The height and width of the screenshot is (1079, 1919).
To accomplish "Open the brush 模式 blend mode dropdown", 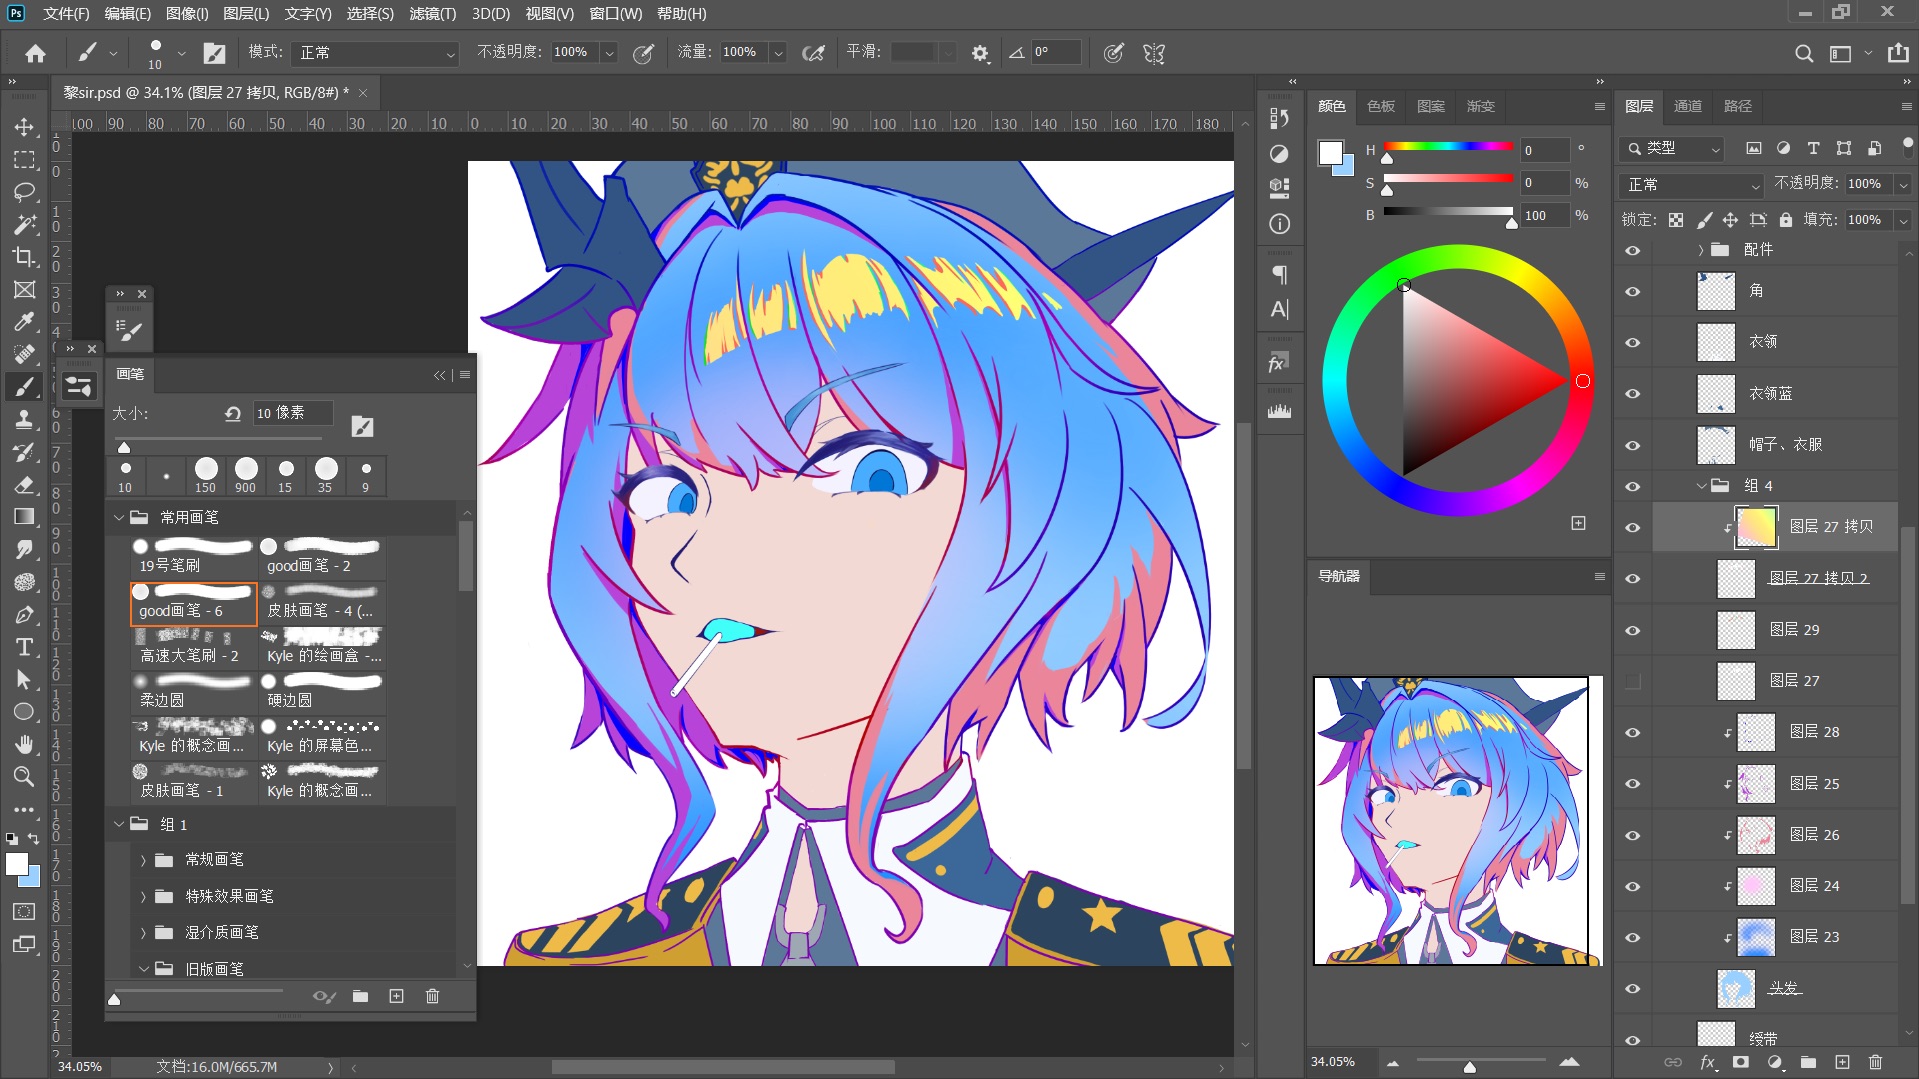I will point(376,53).
